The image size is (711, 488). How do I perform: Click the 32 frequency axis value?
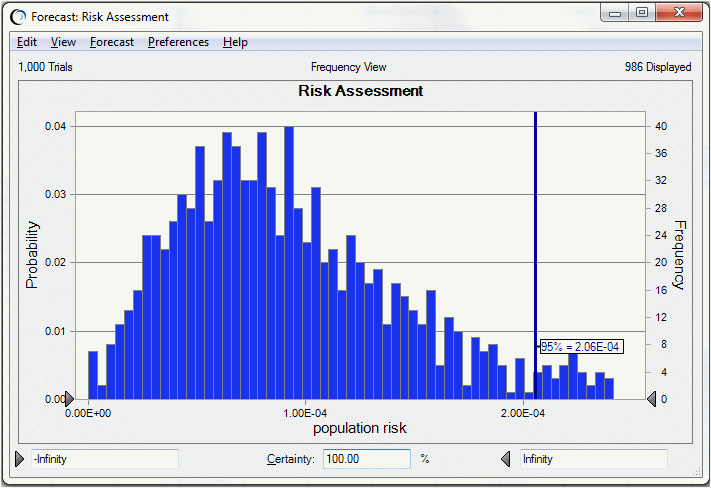(661, 181)
